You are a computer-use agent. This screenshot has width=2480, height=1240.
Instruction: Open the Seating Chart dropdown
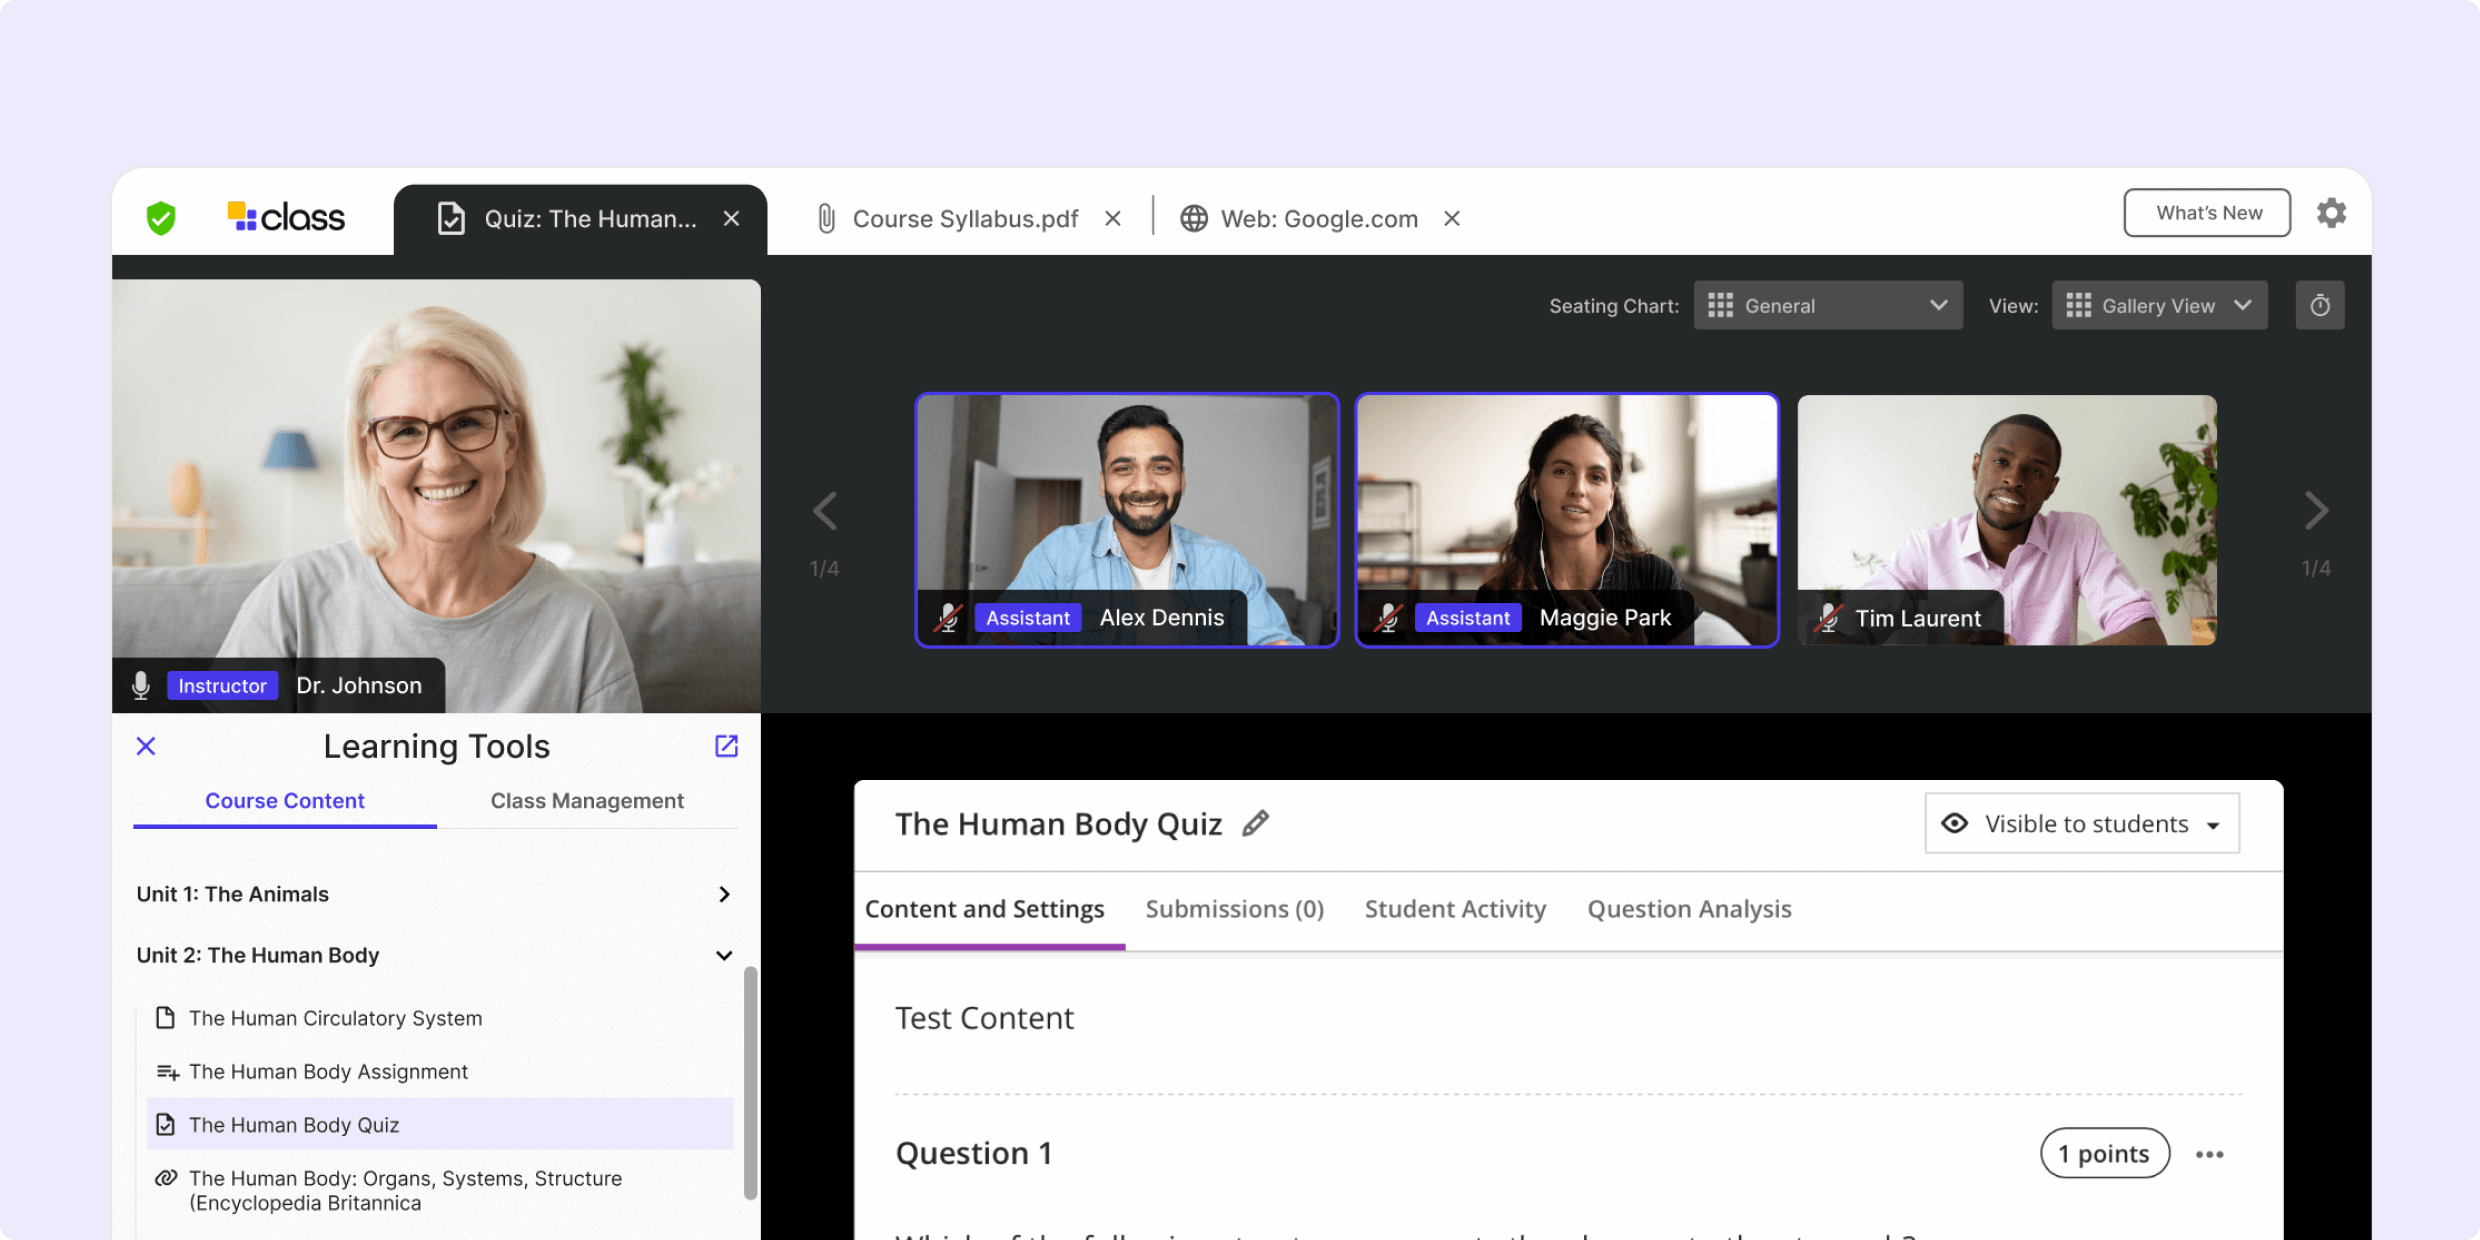[1828, 305]
